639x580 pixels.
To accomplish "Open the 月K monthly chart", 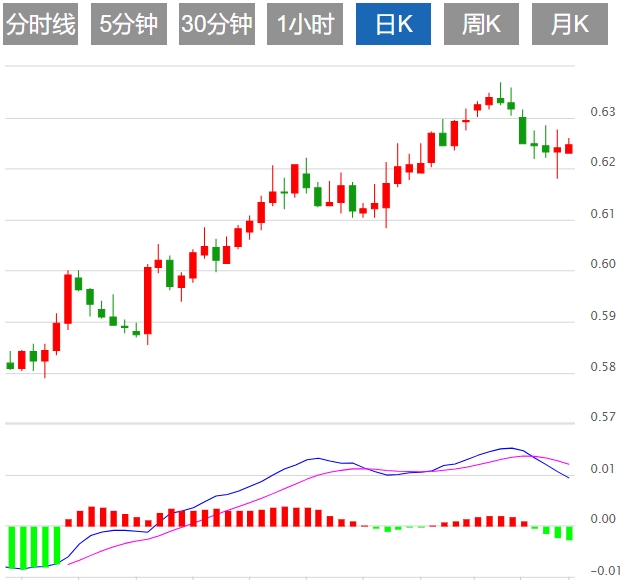I will 569,25.
